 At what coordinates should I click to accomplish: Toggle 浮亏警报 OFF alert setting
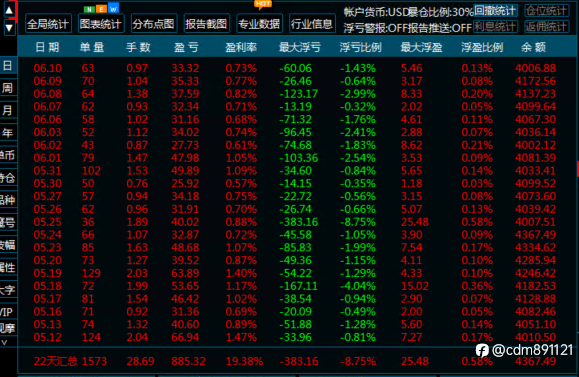pyautogui.click(x=375, y=28)
